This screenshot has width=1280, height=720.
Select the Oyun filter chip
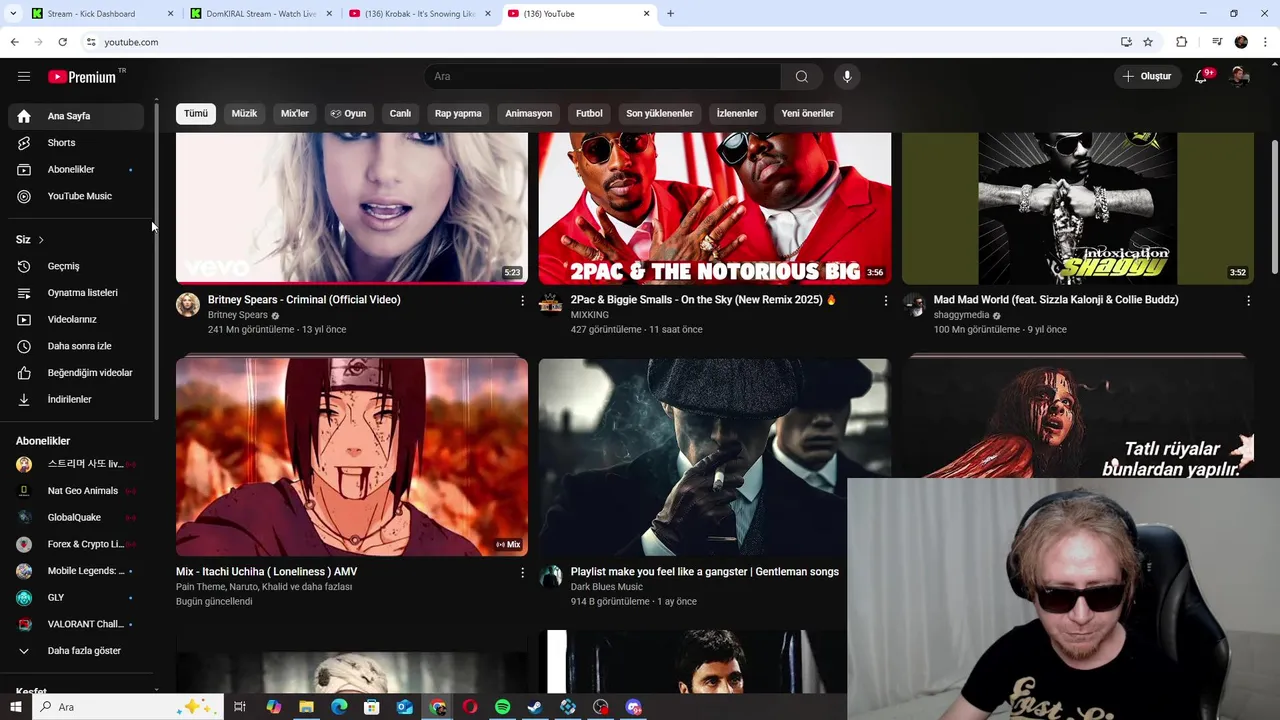click(348, 113)
